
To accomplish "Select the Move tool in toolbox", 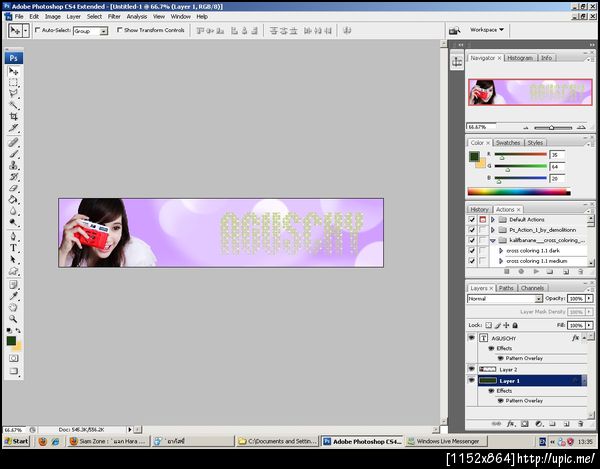I will [13, 72].
